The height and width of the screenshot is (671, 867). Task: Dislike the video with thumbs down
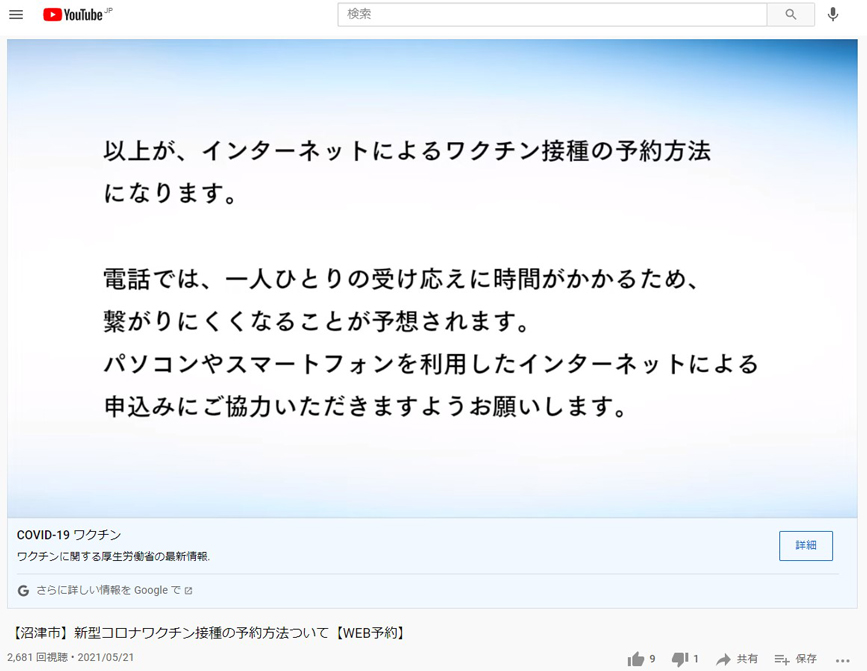tap(680, 659)
